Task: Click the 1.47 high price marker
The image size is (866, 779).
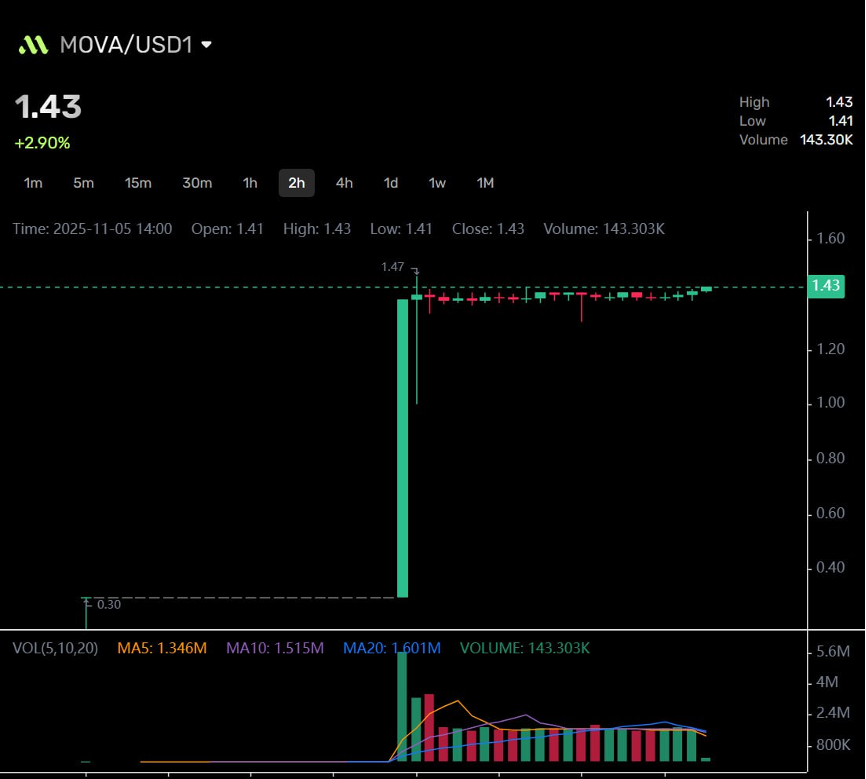Action: [x=393, y=267]
